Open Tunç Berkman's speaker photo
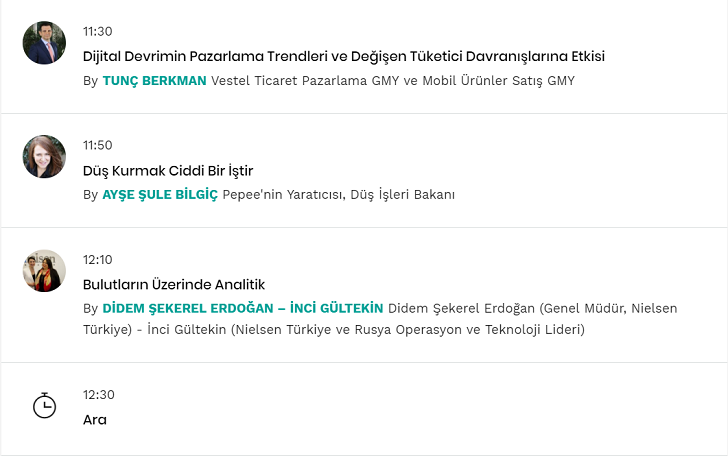 click(44, 43)
